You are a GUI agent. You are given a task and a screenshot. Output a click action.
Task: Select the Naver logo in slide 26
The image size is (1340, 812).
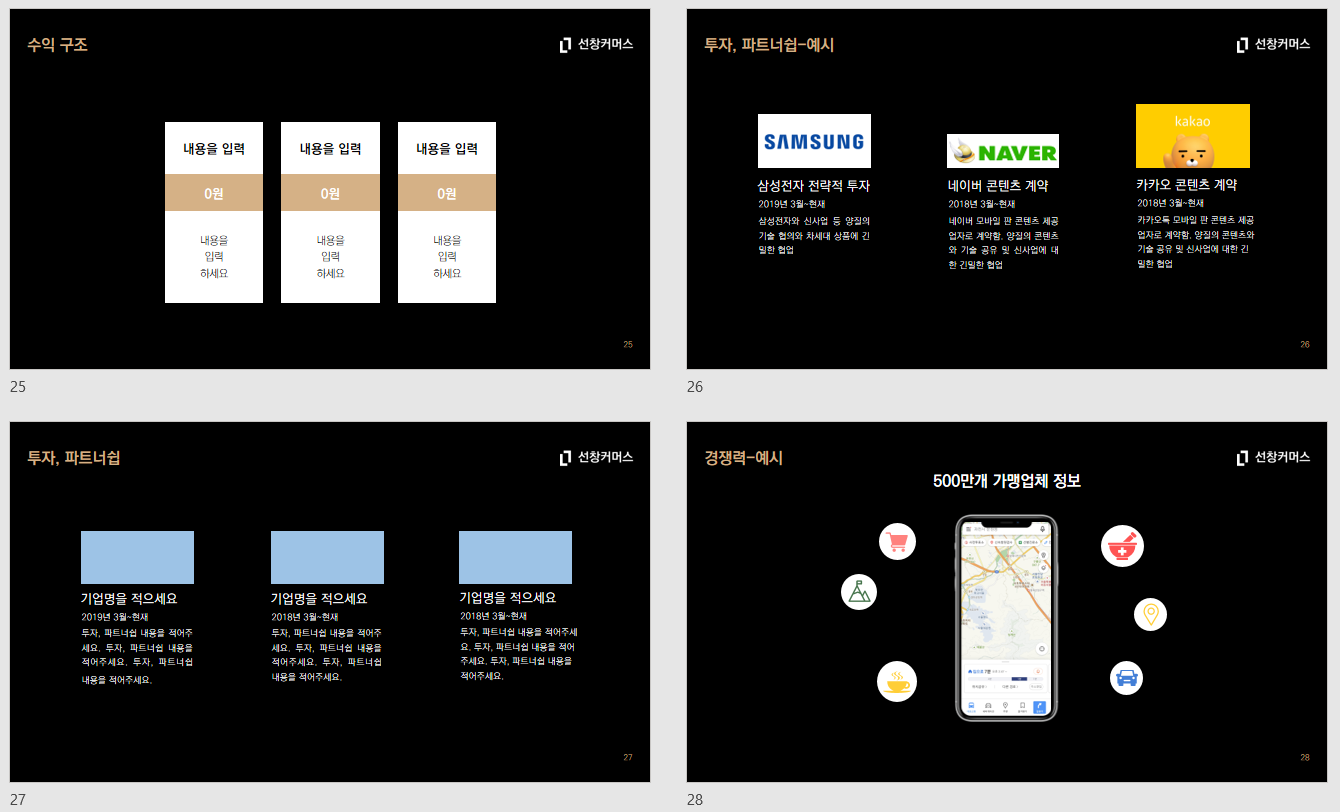click(x=1003, y=151)
